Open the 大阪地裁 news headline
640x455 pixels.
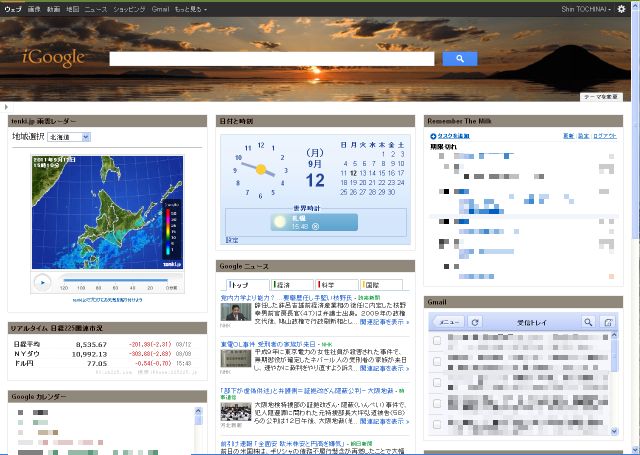pos(307,391)
